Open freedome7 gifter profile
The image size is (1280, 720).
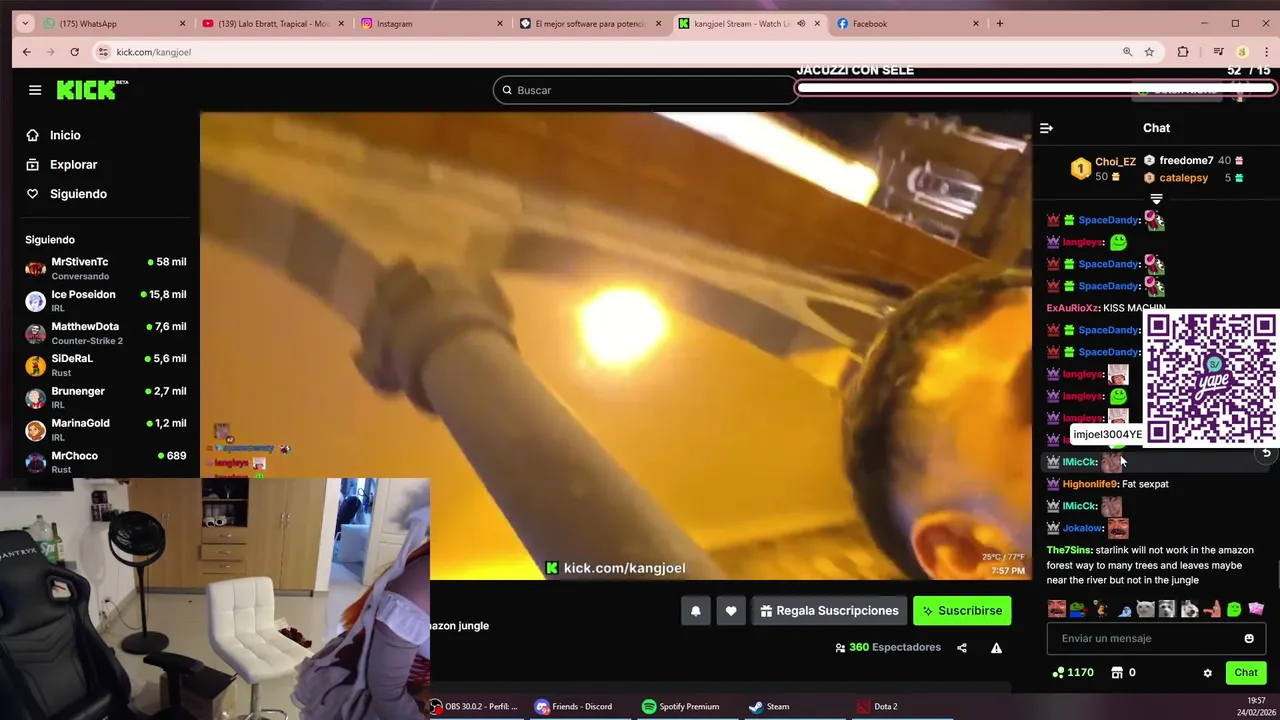[x=1185, y=160]
